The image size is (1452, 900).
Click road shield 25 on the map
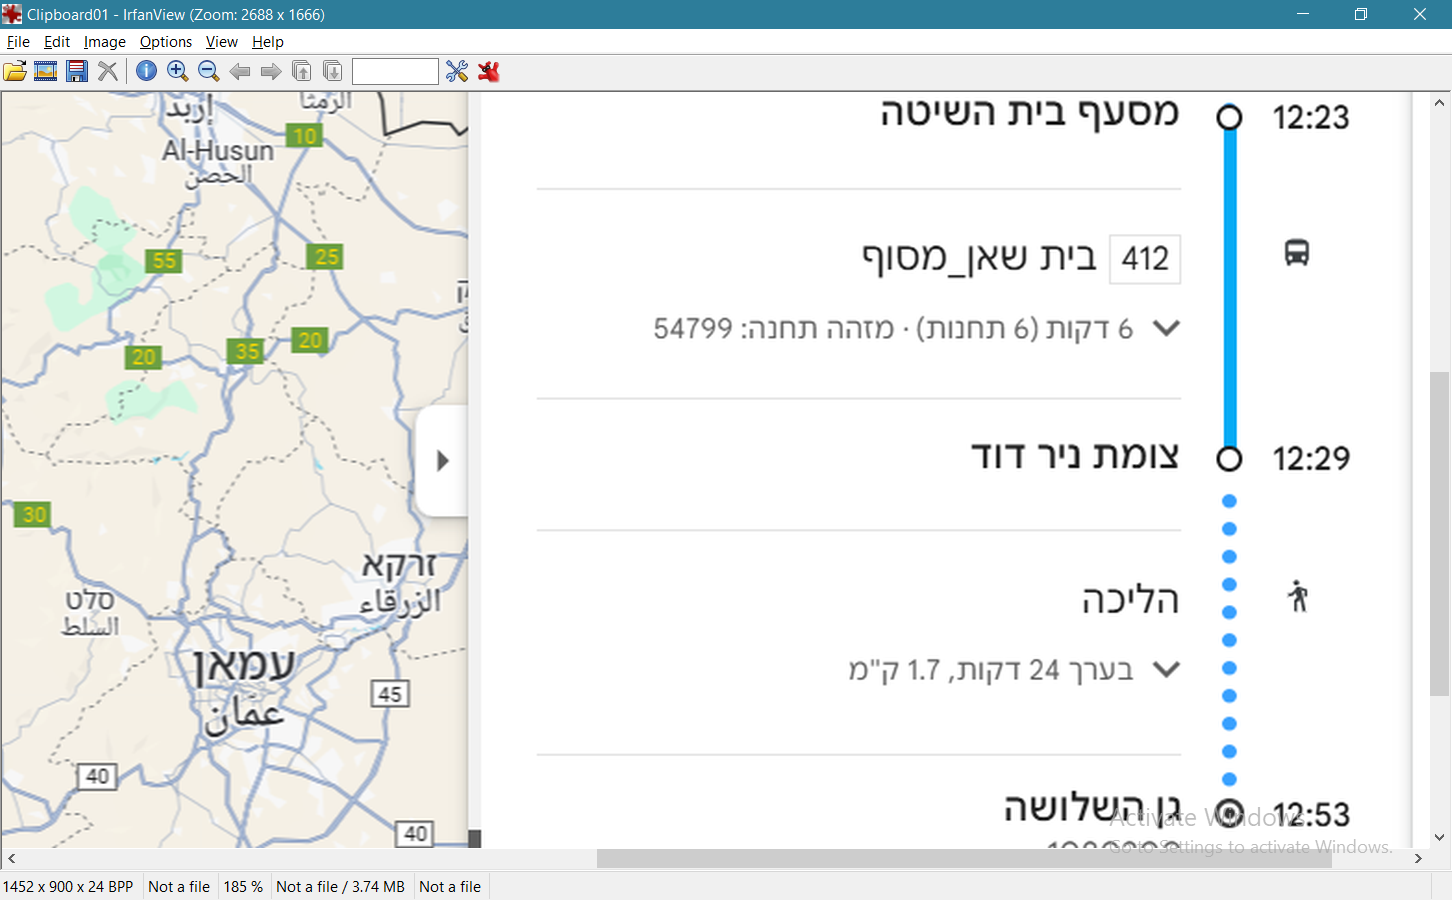327,257
